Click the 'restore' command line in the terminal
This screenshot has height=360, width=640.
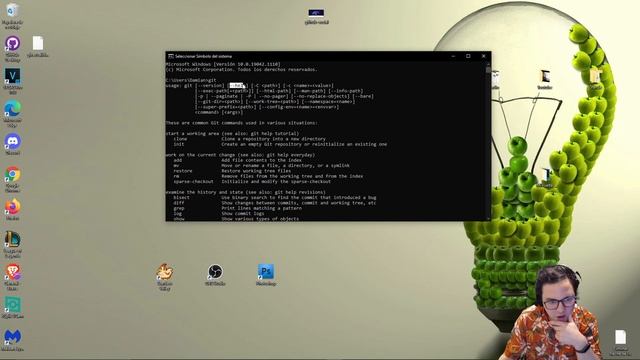pos(232,171)
